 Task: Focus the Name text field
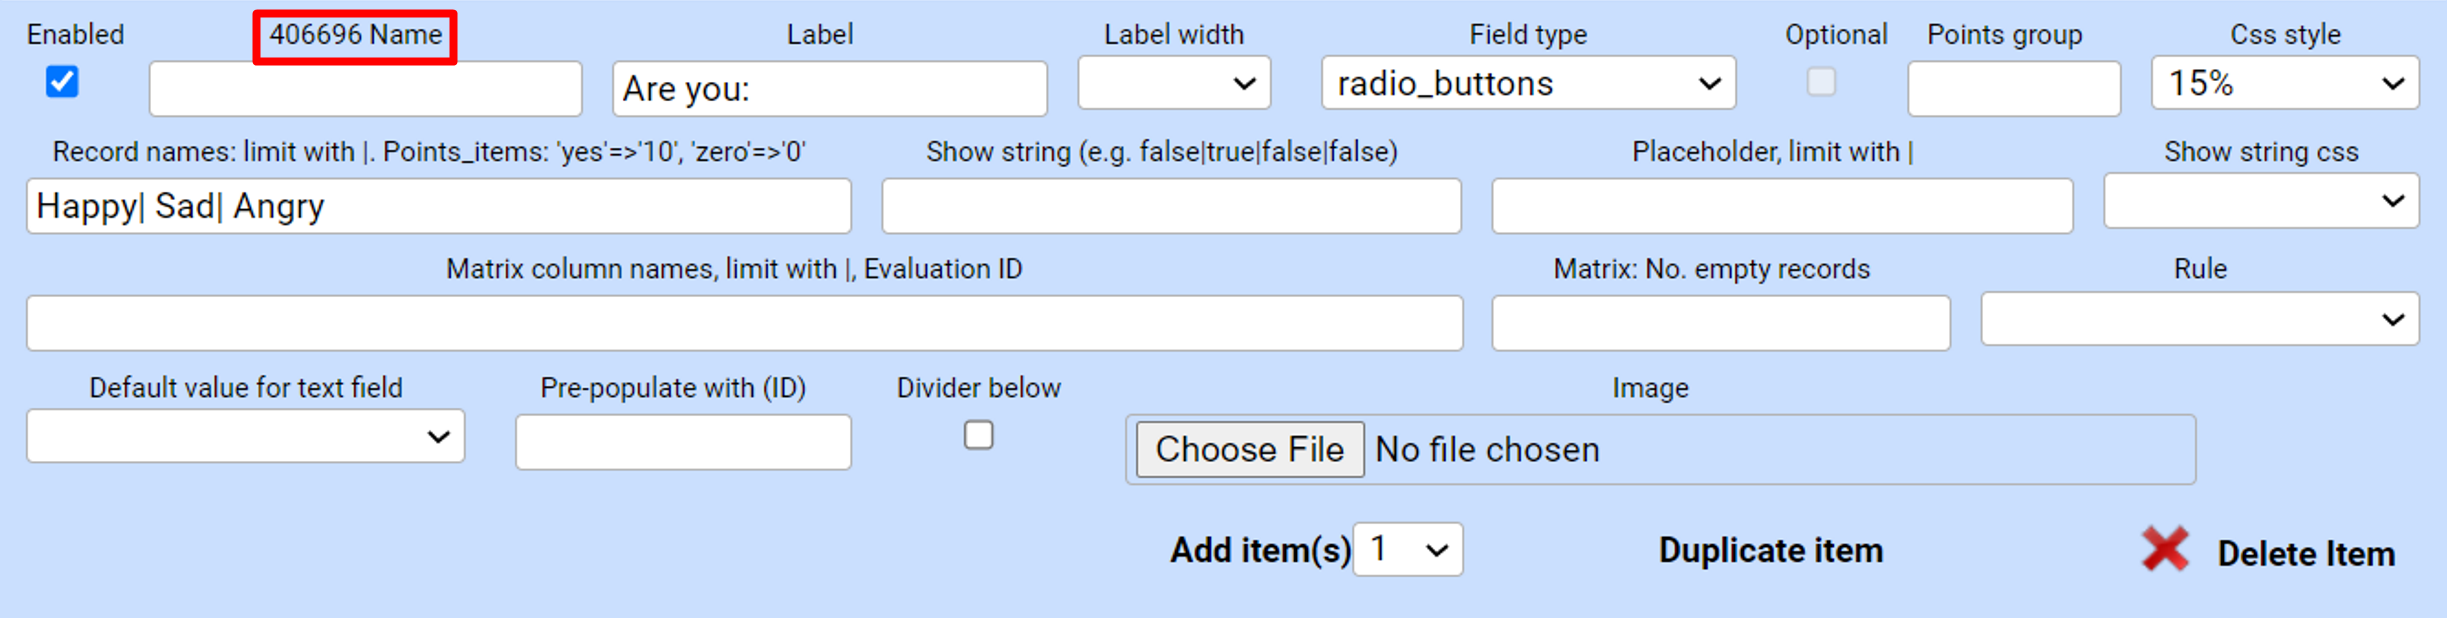click(x=365, y=89)
